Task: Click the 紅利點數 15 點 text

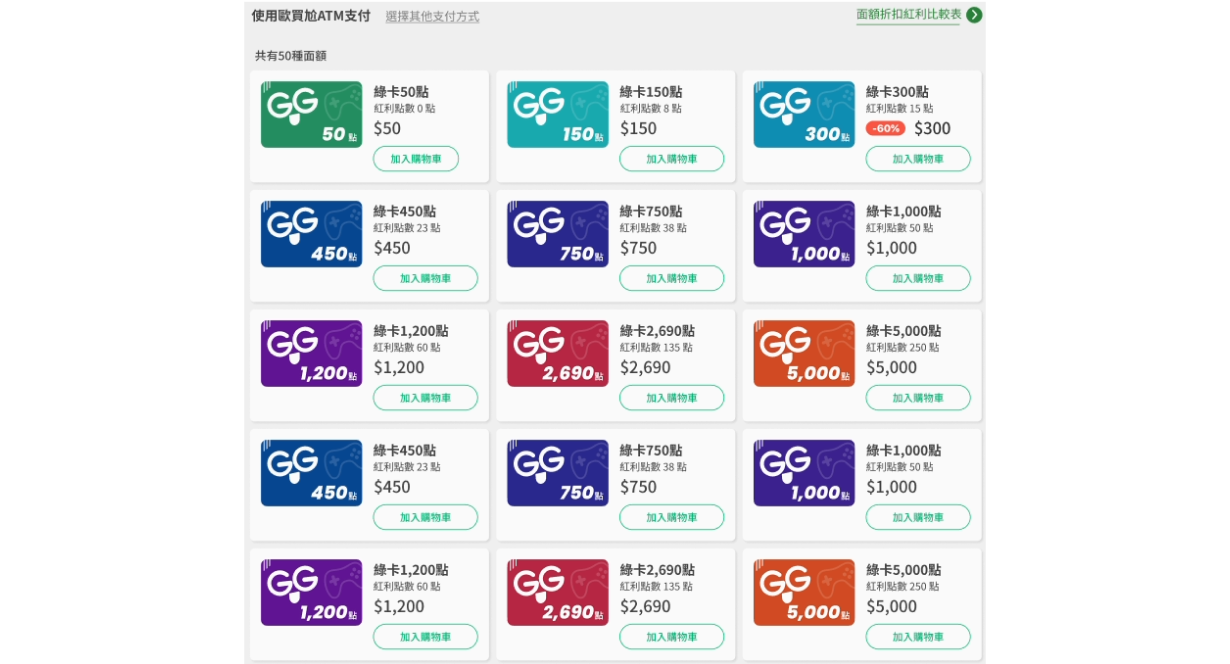Action: tap(900, 109)
